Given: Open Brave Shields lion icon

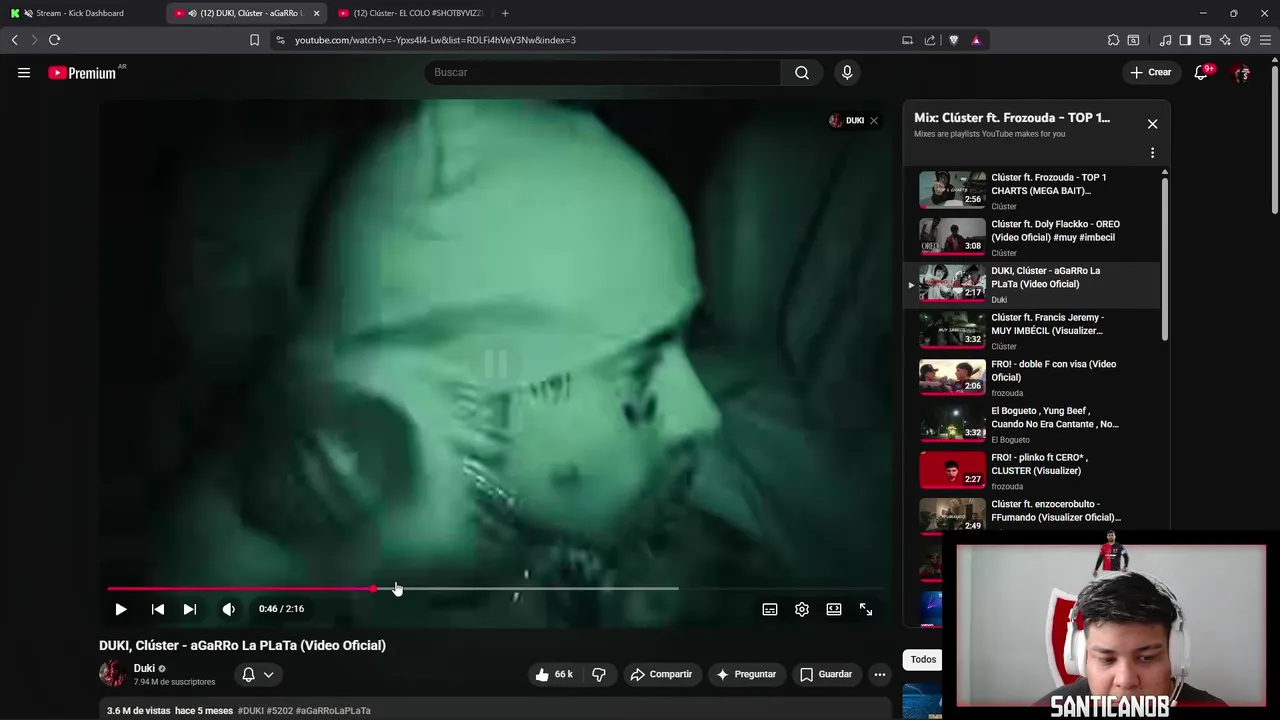Looking at the screenshot, I should pyautogui.click(x=953, y=40).
